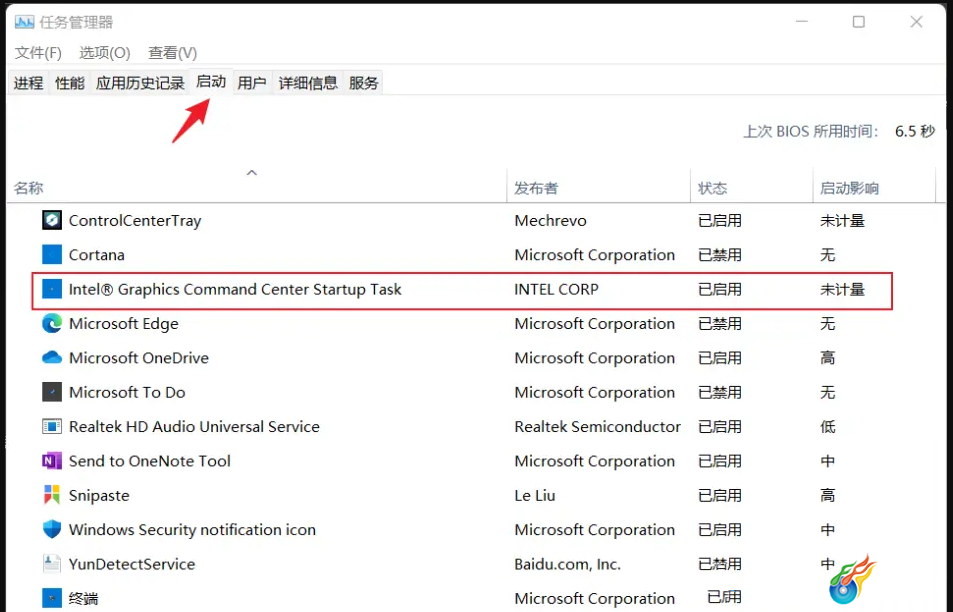This screenshot has width=953, height=612.
Task: Open the 文件(F) menu
Action: pyautogui.click(x=38, y=53)
